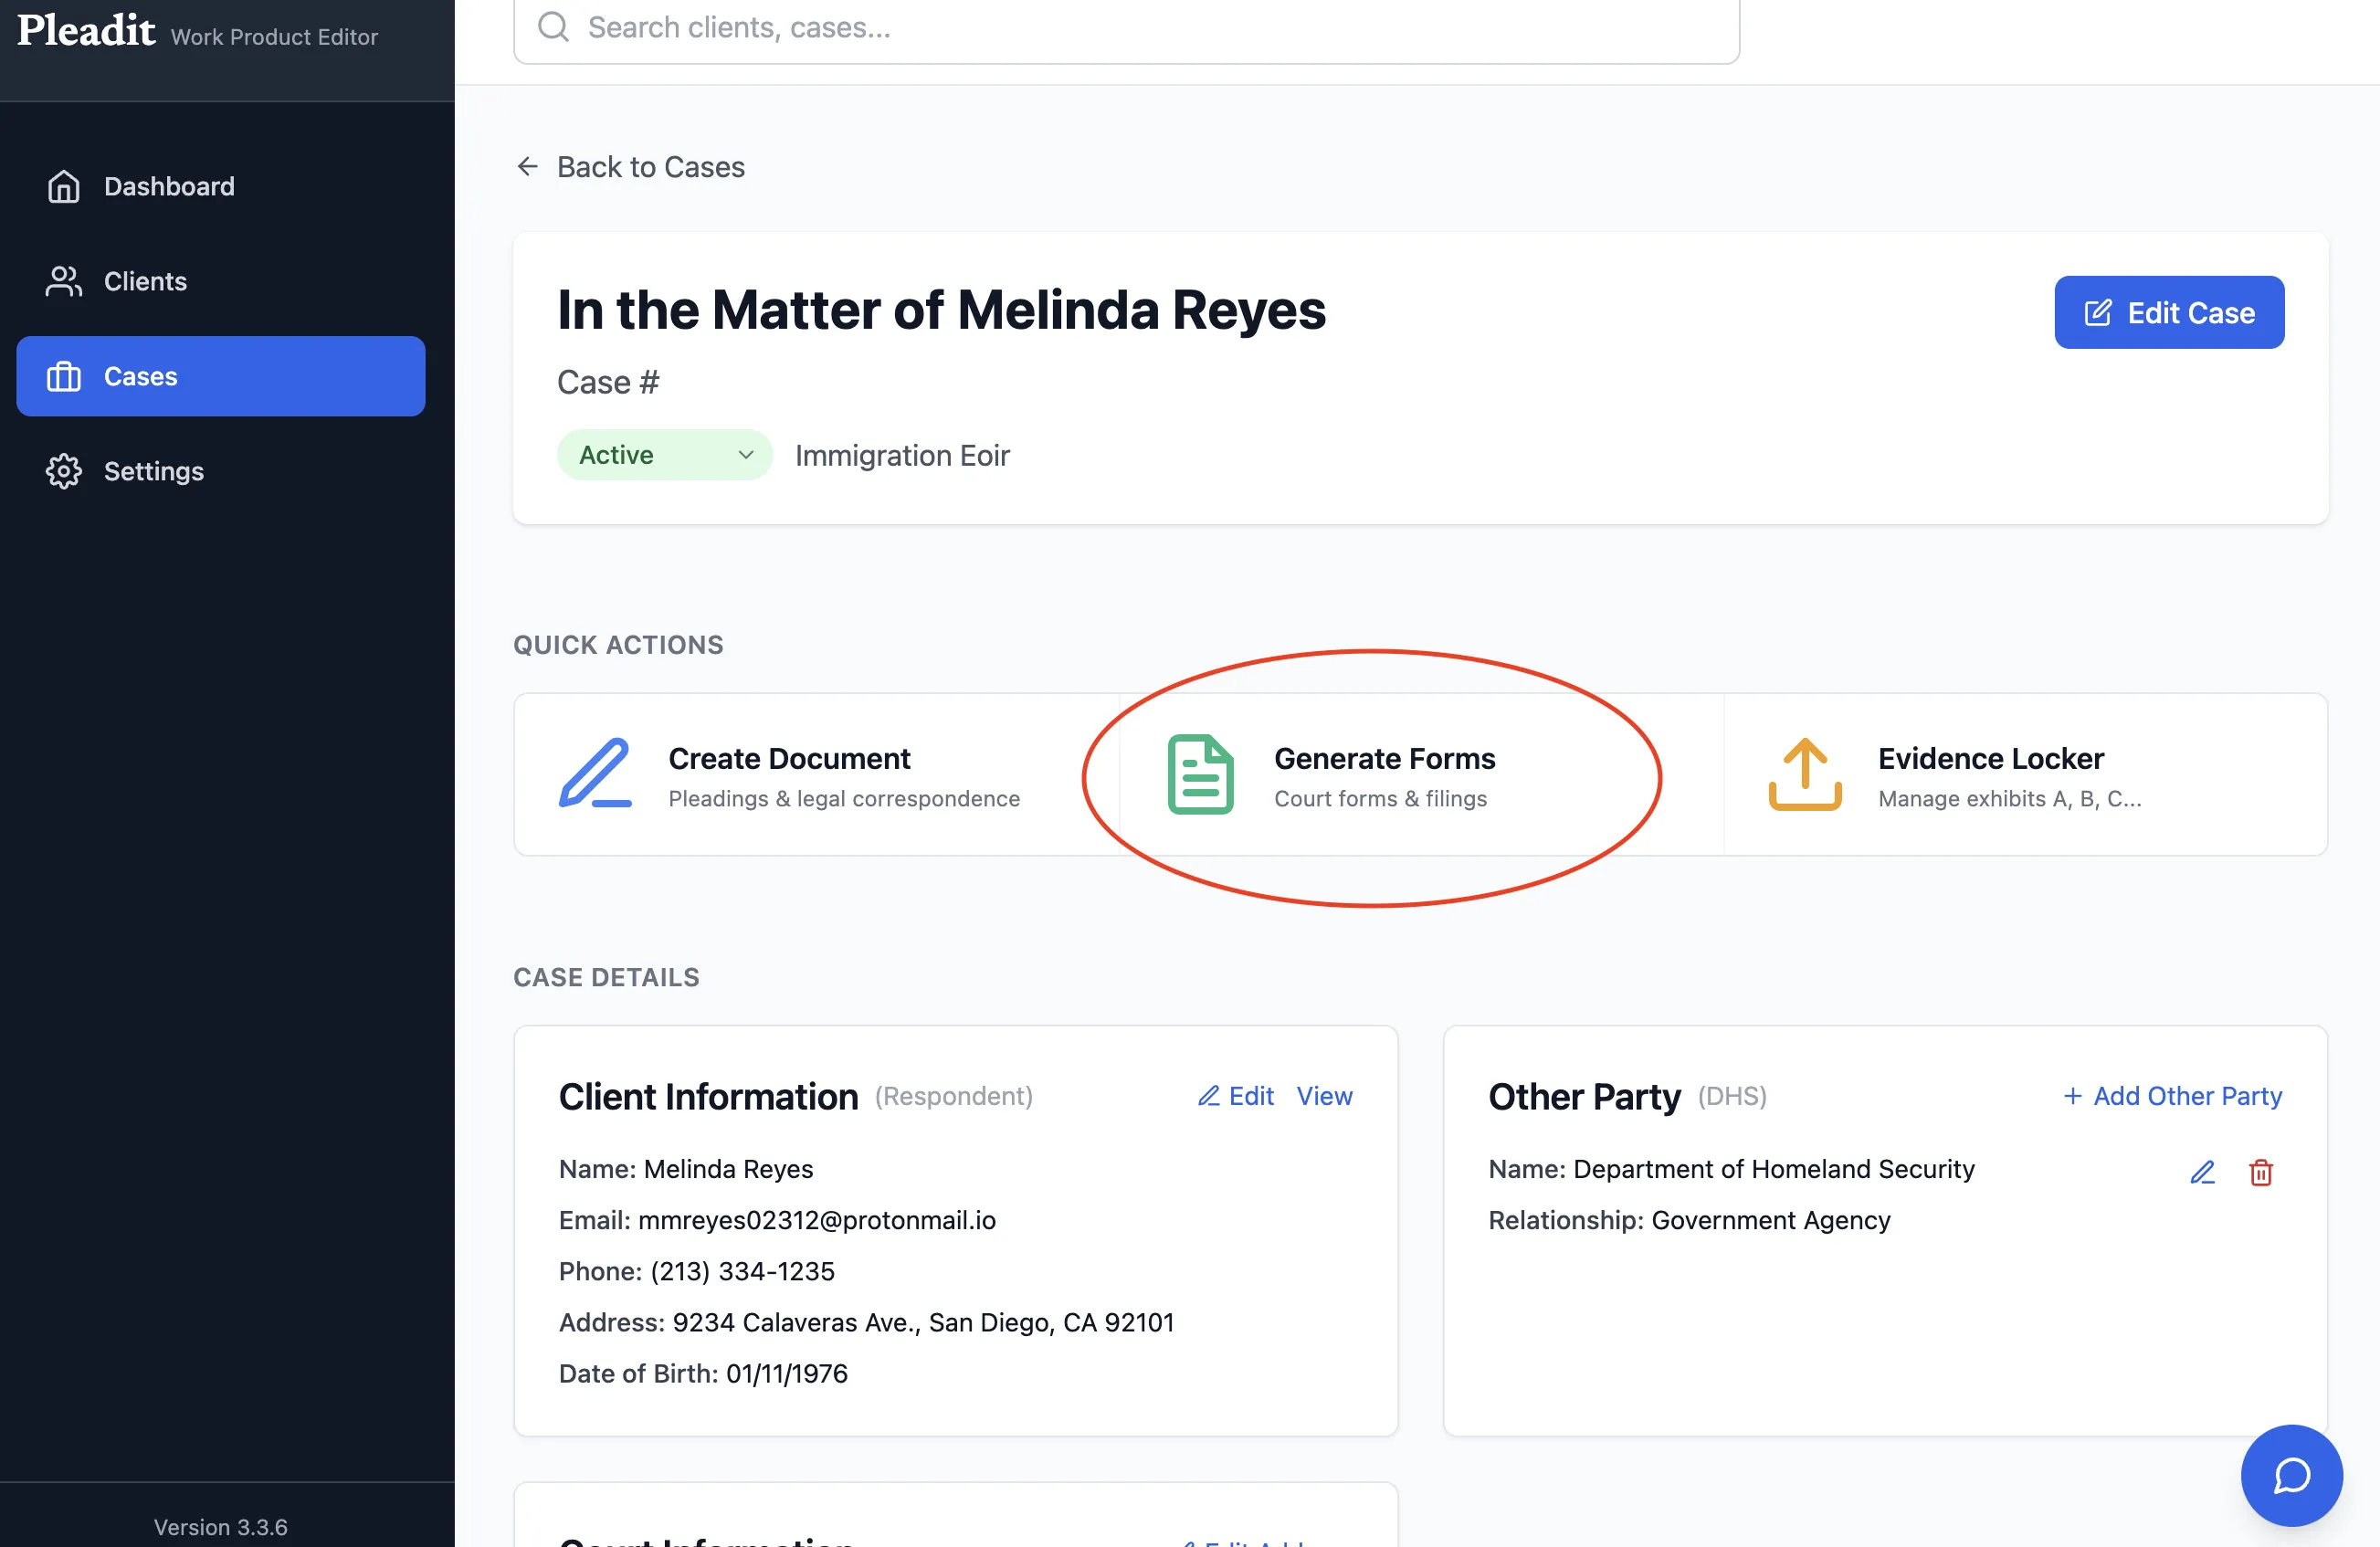
Task: Click Name: Melinda Reyes text
Action: coord(686,1169)
